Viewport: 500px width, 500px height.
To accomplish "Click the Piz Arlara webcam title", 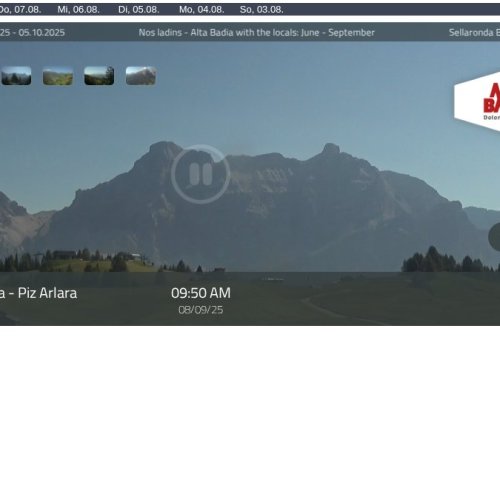I will (38, 293).
